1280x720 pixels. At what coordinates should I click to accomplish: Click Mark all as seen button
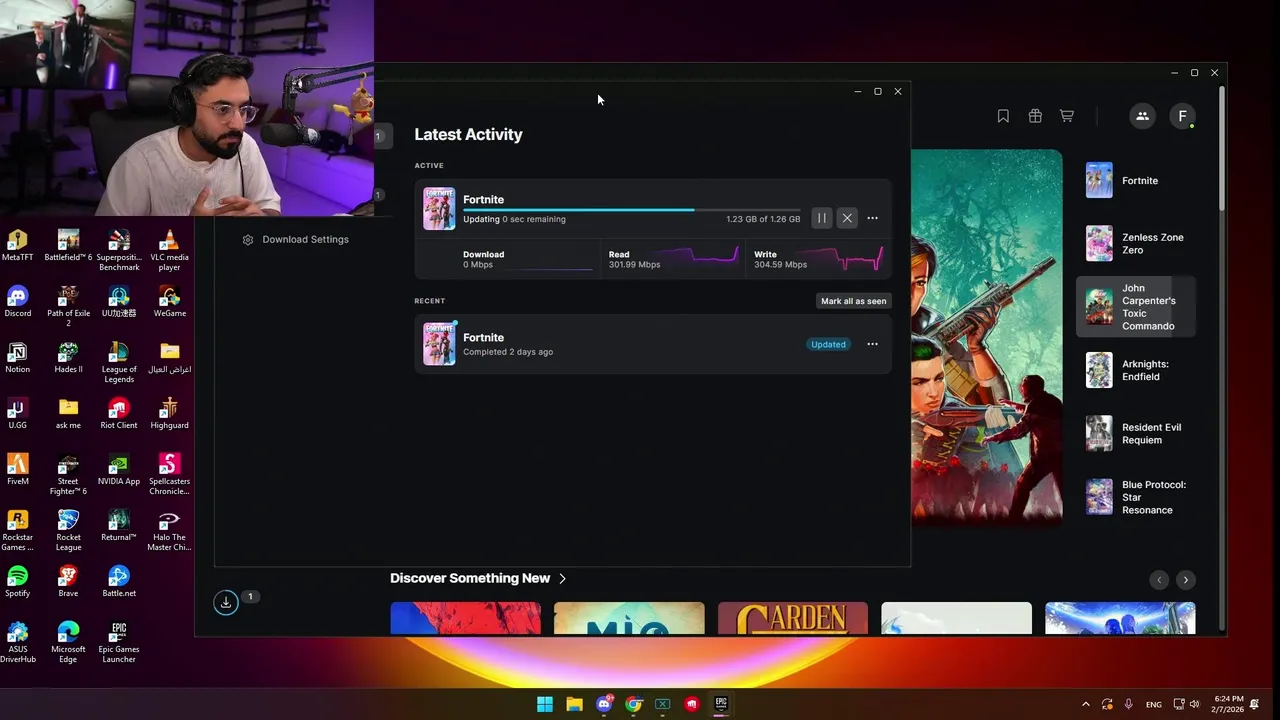853,301
